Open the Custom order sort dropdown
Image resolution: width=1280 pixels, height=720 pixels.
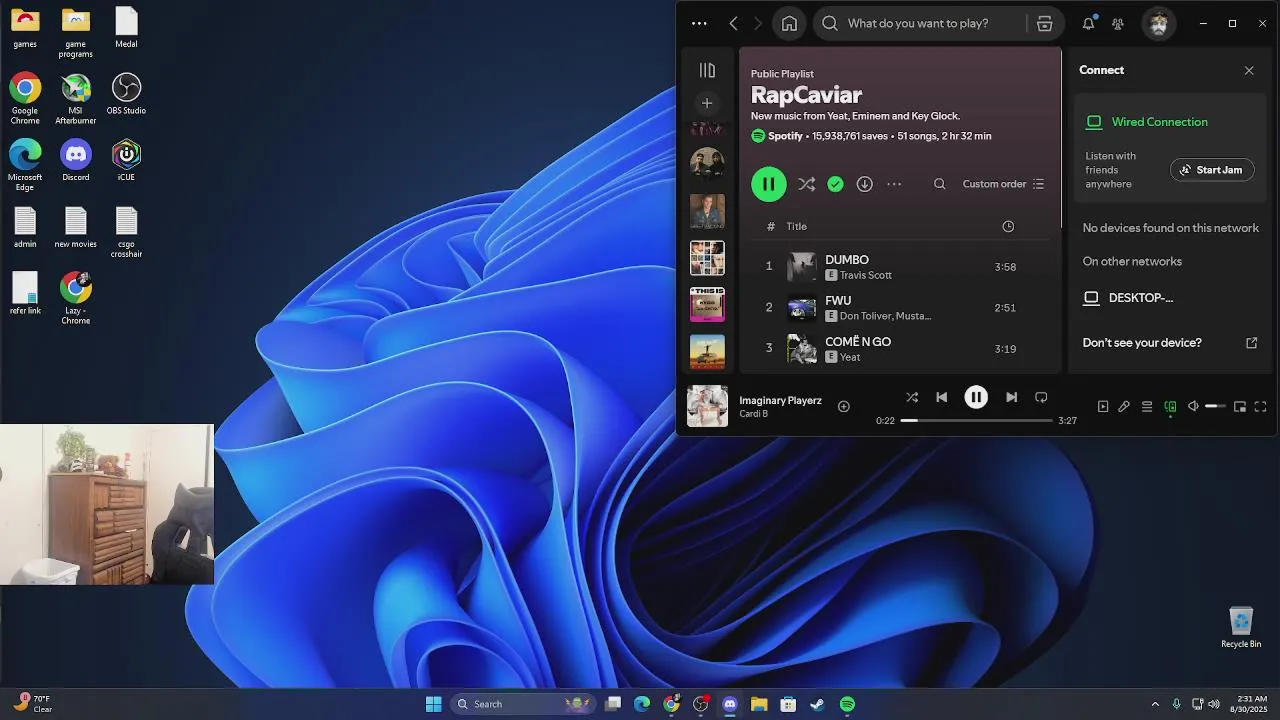coord(1003,184)
